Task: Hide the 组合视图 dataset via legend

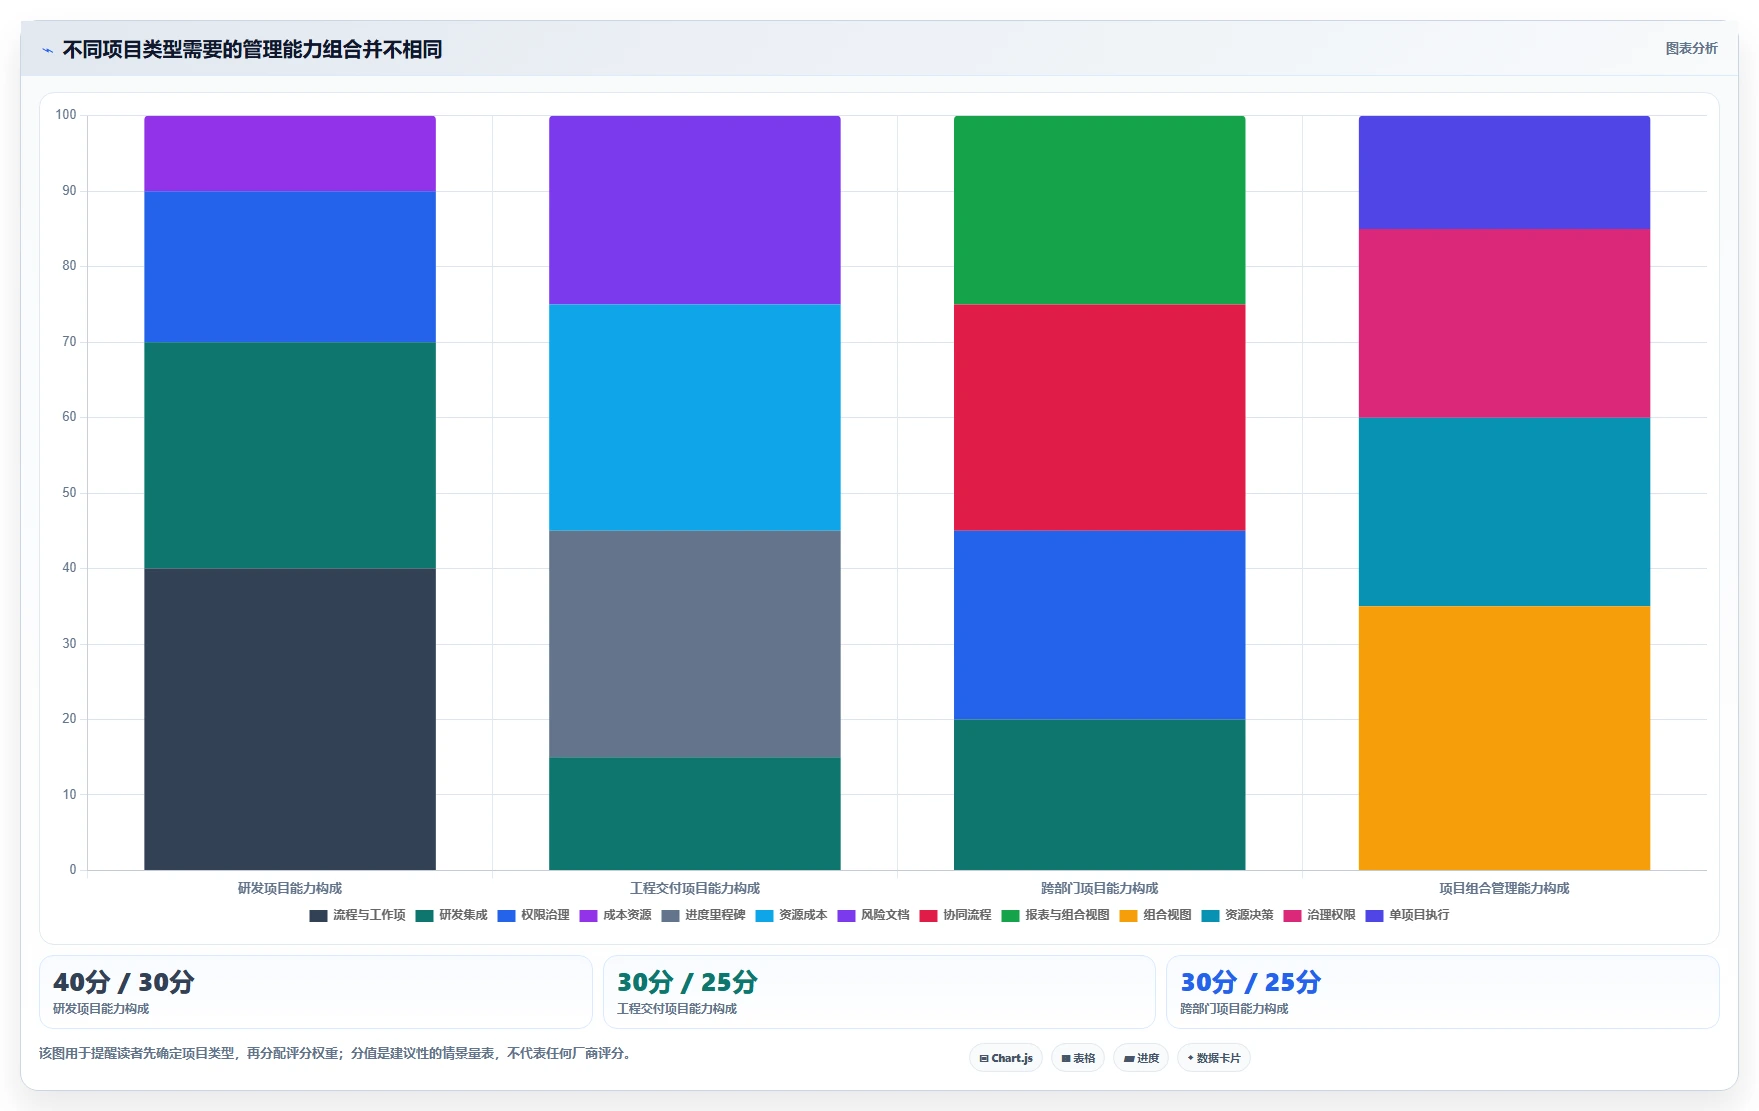Action: point(1156,915)
